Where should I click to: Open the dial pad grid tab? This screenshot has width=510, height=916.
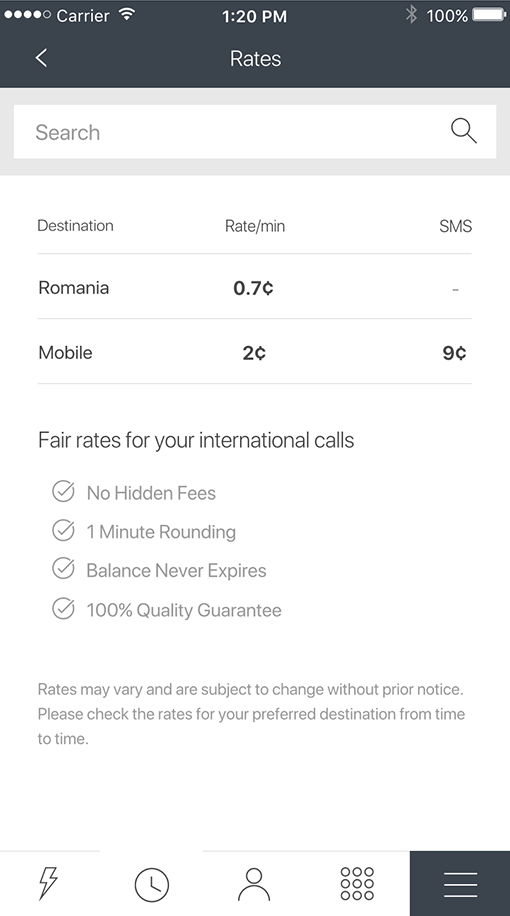coord(357,883)
